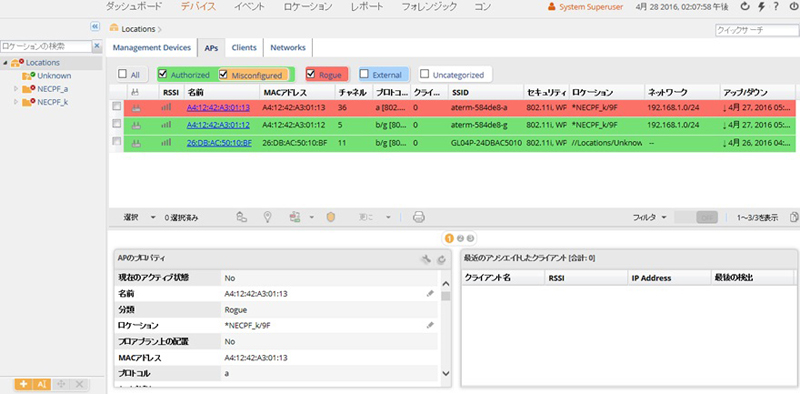Toggle the filter OFF switch
Image resolution: width=800 pixels, height=394 pixels.
[x=696, y=217]
